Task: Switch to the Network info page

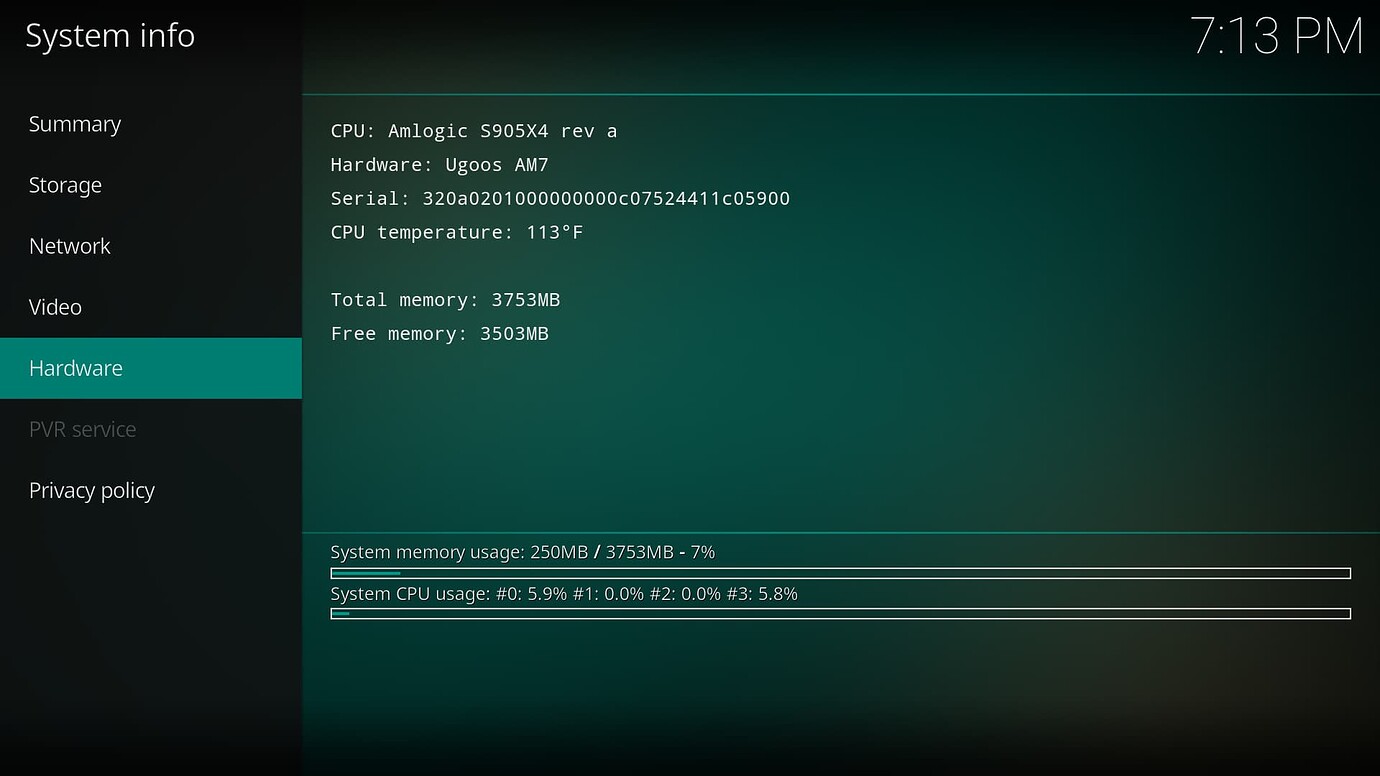Action: click(x=70, y=246)
